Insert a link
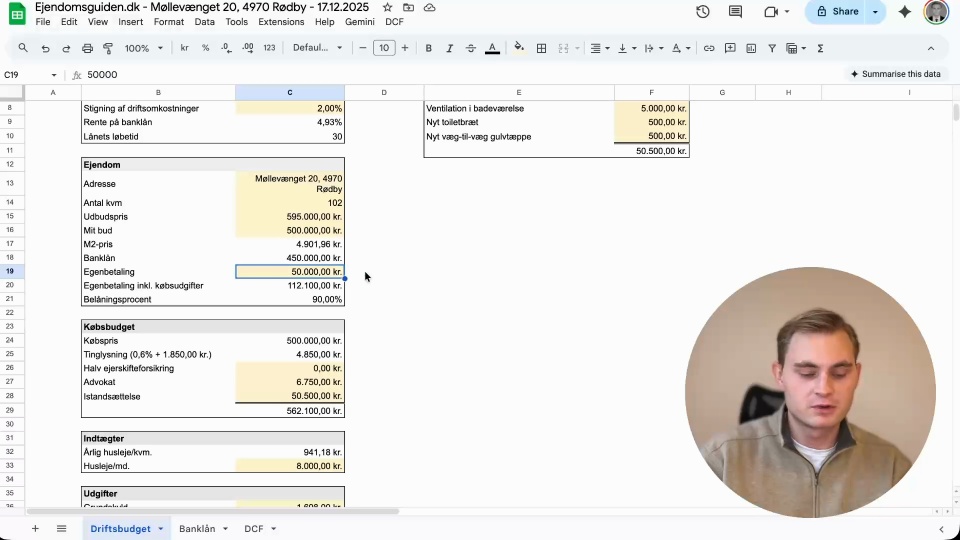This screenshot has width=960, height=540. [x=709, y=48]
